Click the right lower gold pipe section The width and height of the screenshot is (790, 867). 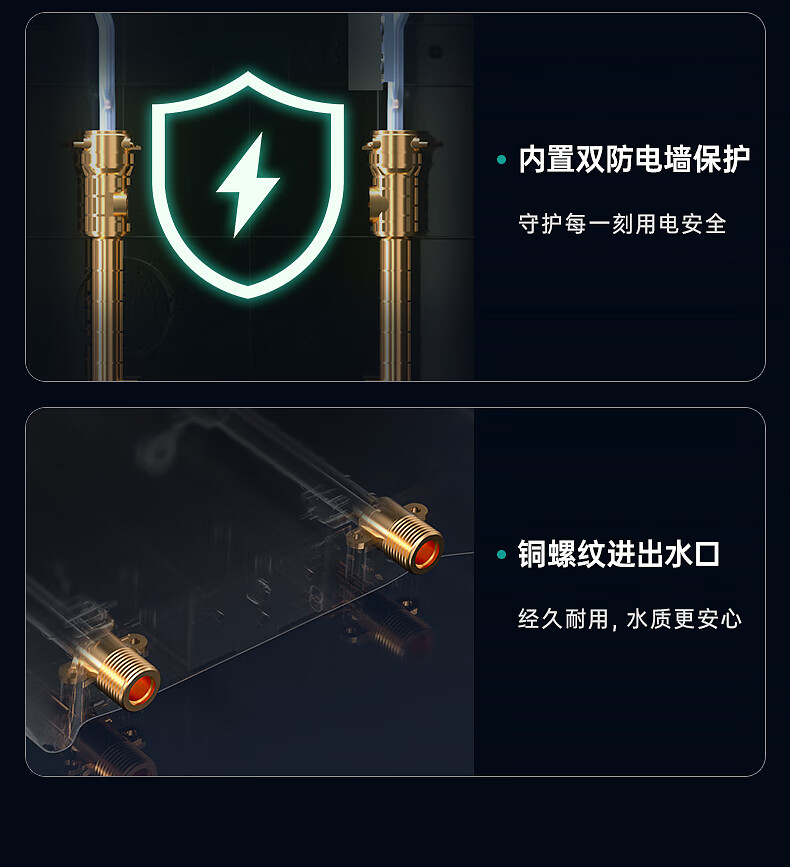coord(396,309)
